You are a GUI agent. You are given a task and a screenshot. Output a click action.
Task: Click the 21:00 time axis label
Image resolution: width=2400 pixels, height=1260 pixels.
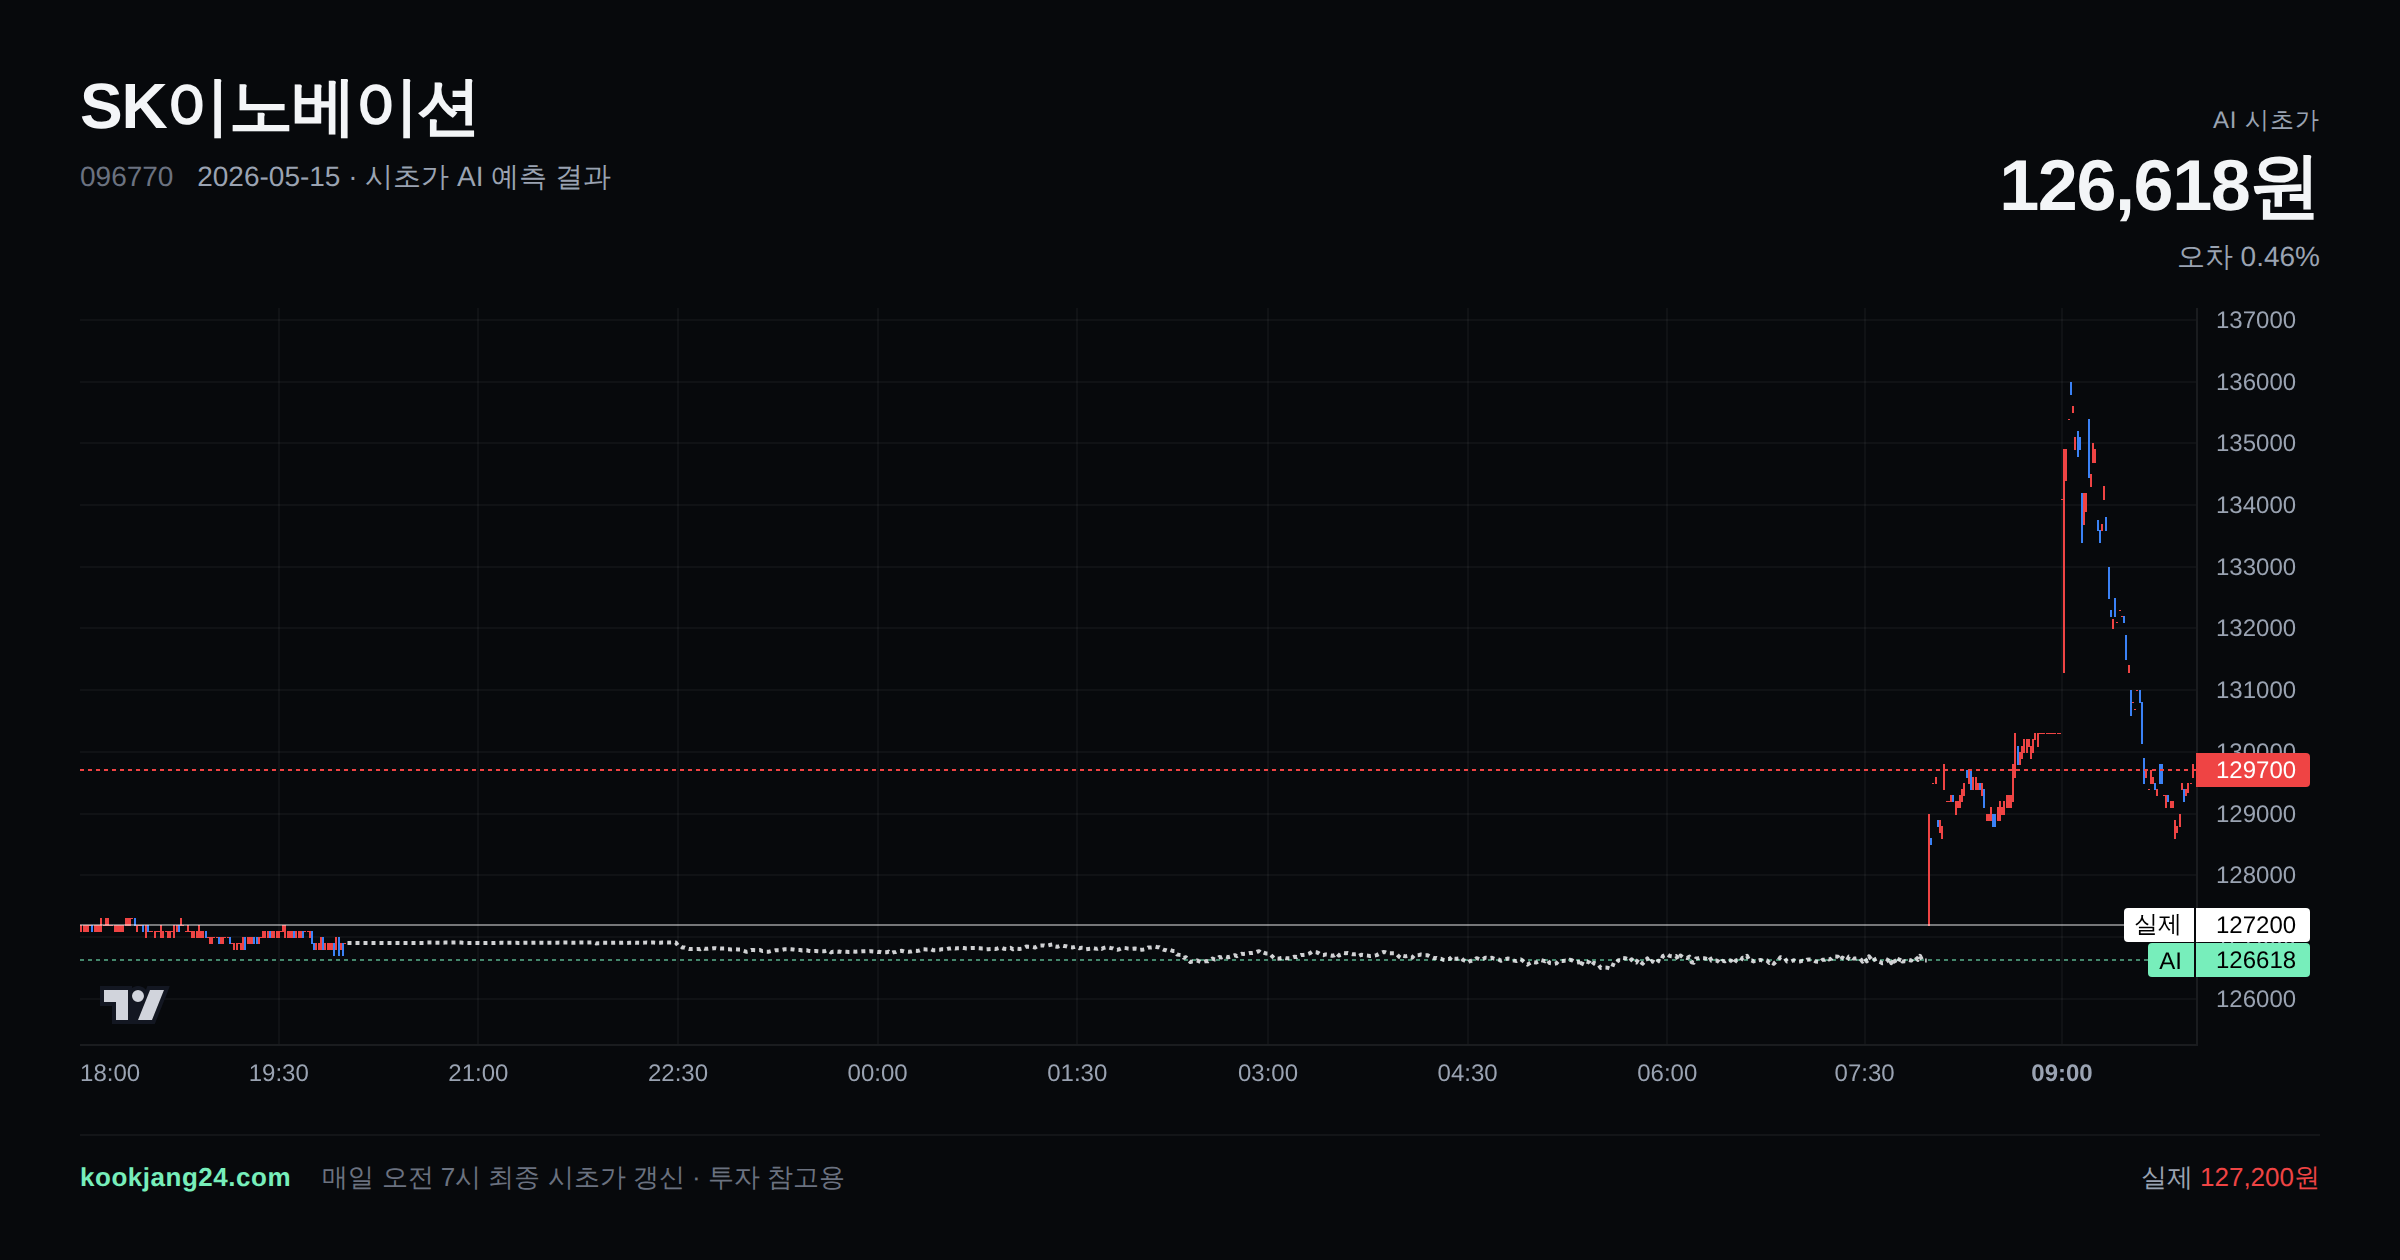click(478, 1073)
